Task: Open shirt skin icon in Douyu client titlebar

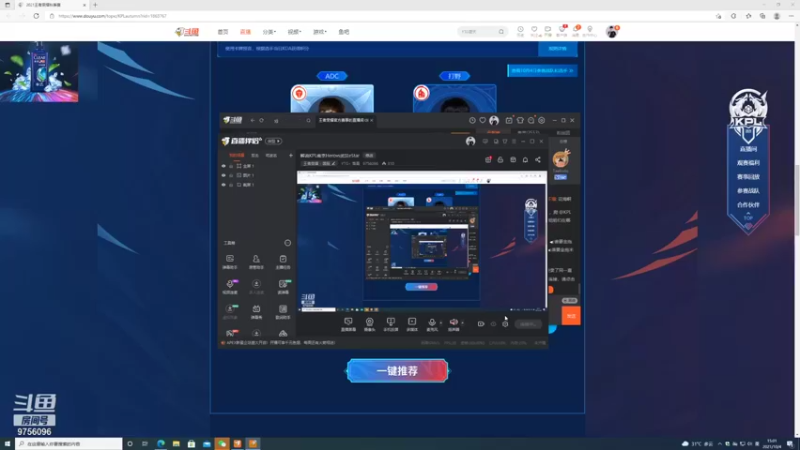Action: 520,120
